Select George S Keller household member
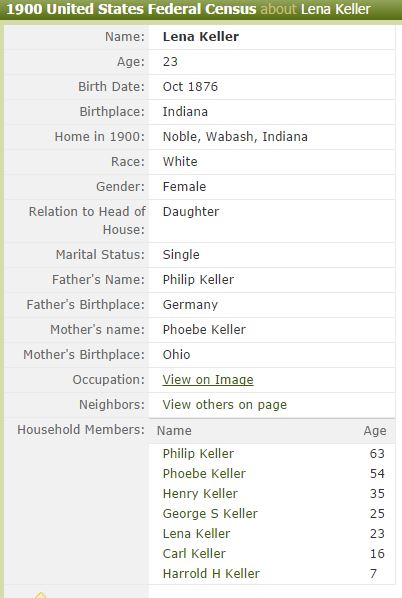This screenshot has width=402, height=598. [210, 513]
